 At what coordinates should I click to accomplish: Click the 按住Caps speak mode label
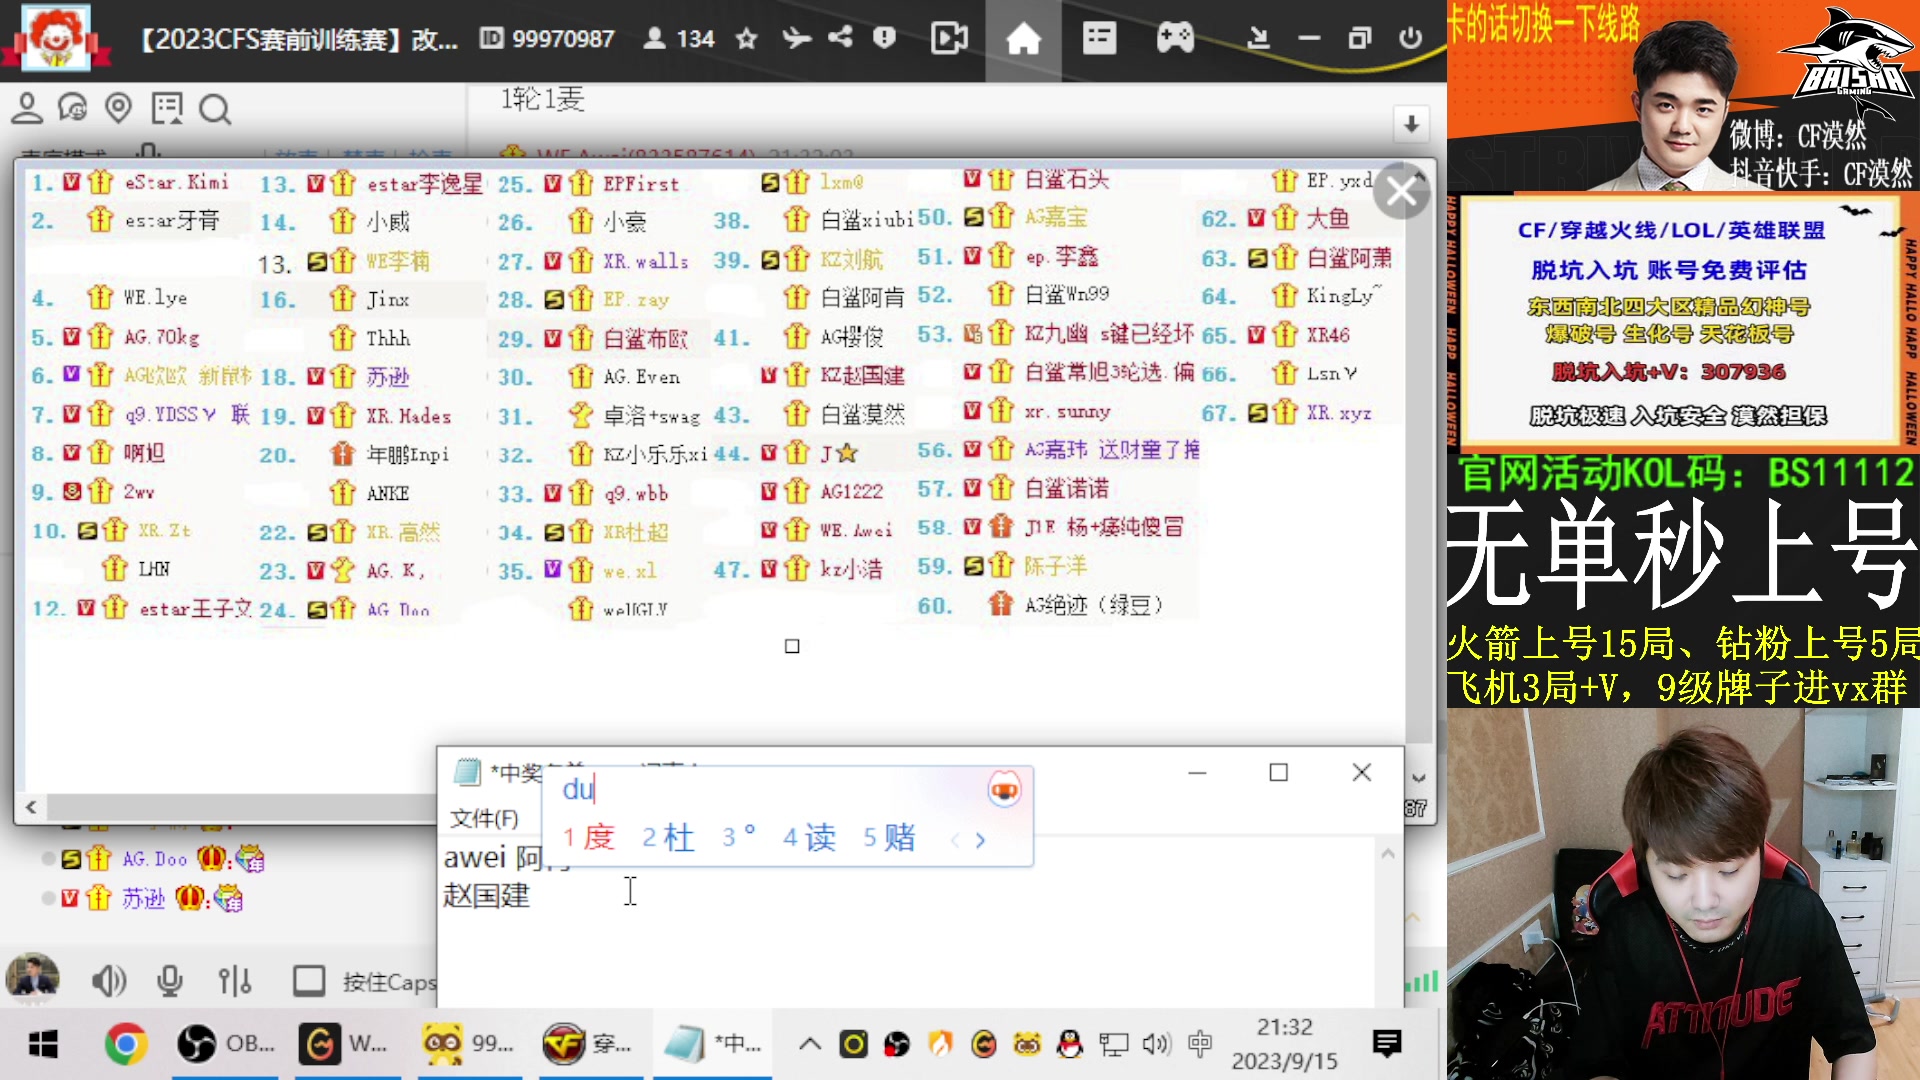pos(389,982)
